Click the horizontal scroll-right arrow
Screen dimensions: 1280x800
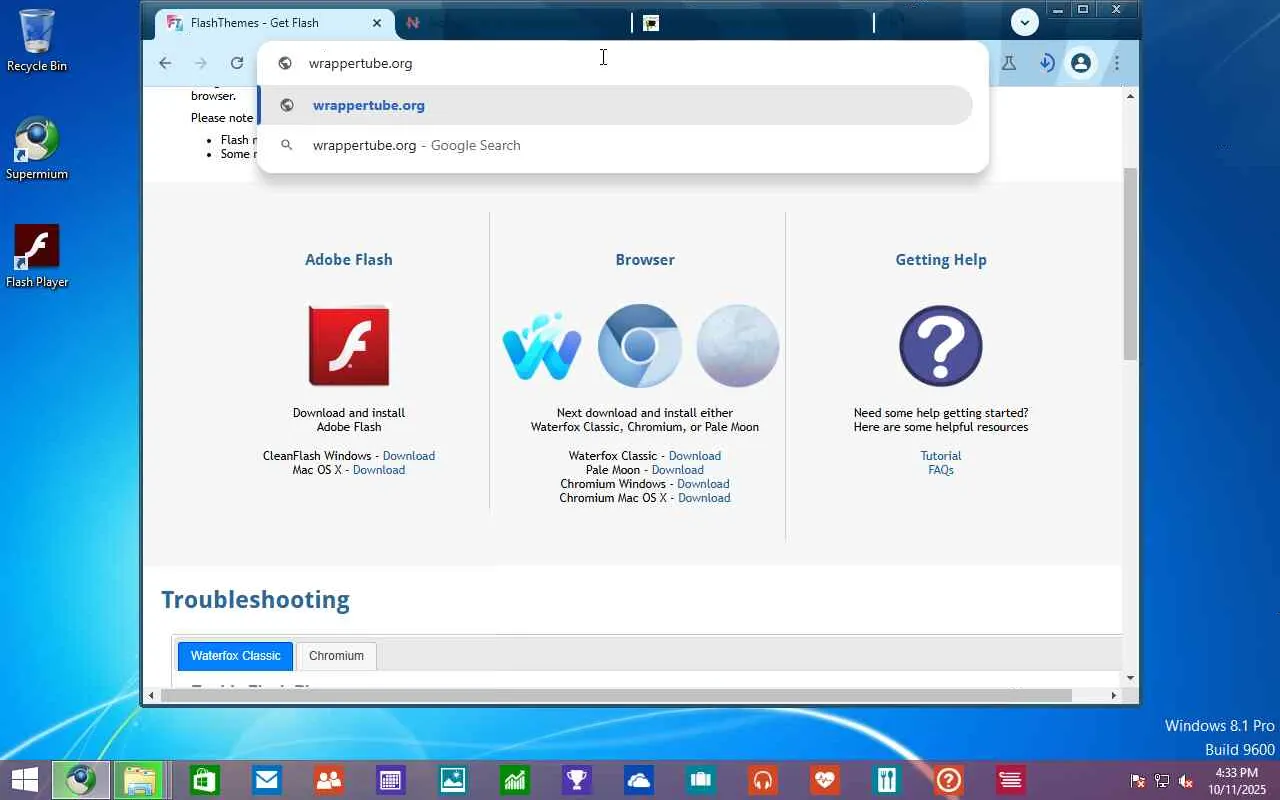(1114, 695)
